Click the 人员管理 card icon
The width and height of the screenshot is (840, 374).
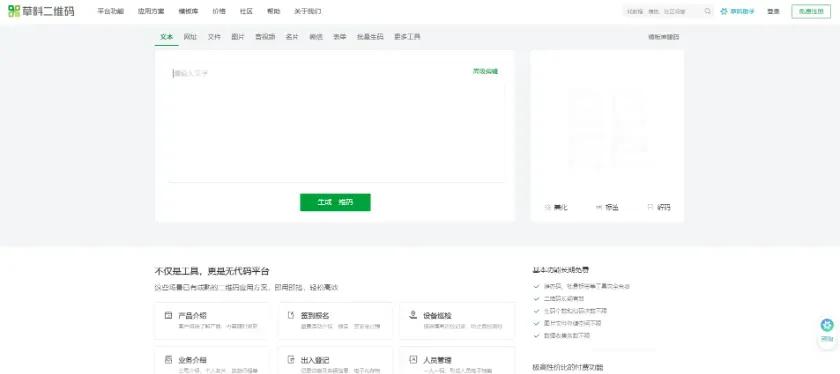tap(413, 360)
